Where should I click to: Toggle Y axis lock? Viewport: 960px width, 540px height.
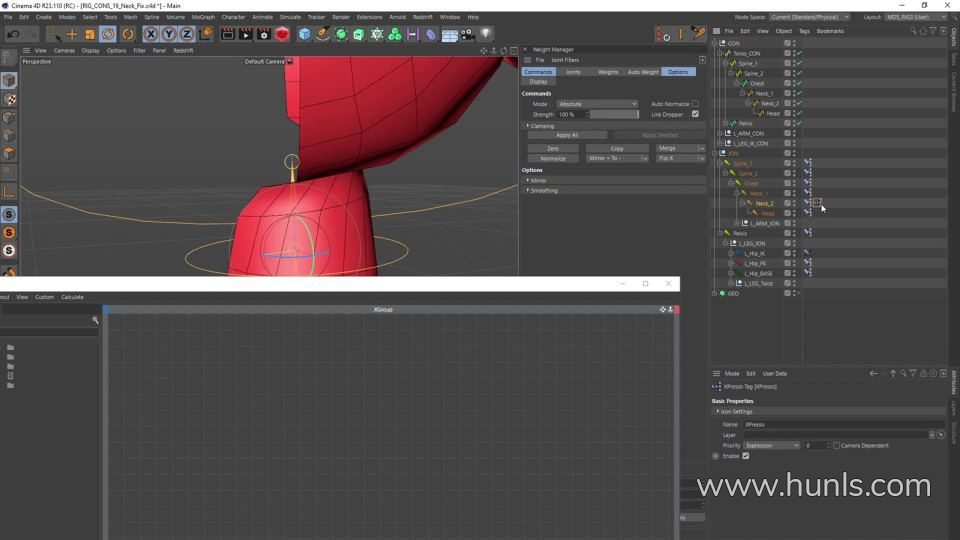(x=168, y=34)
